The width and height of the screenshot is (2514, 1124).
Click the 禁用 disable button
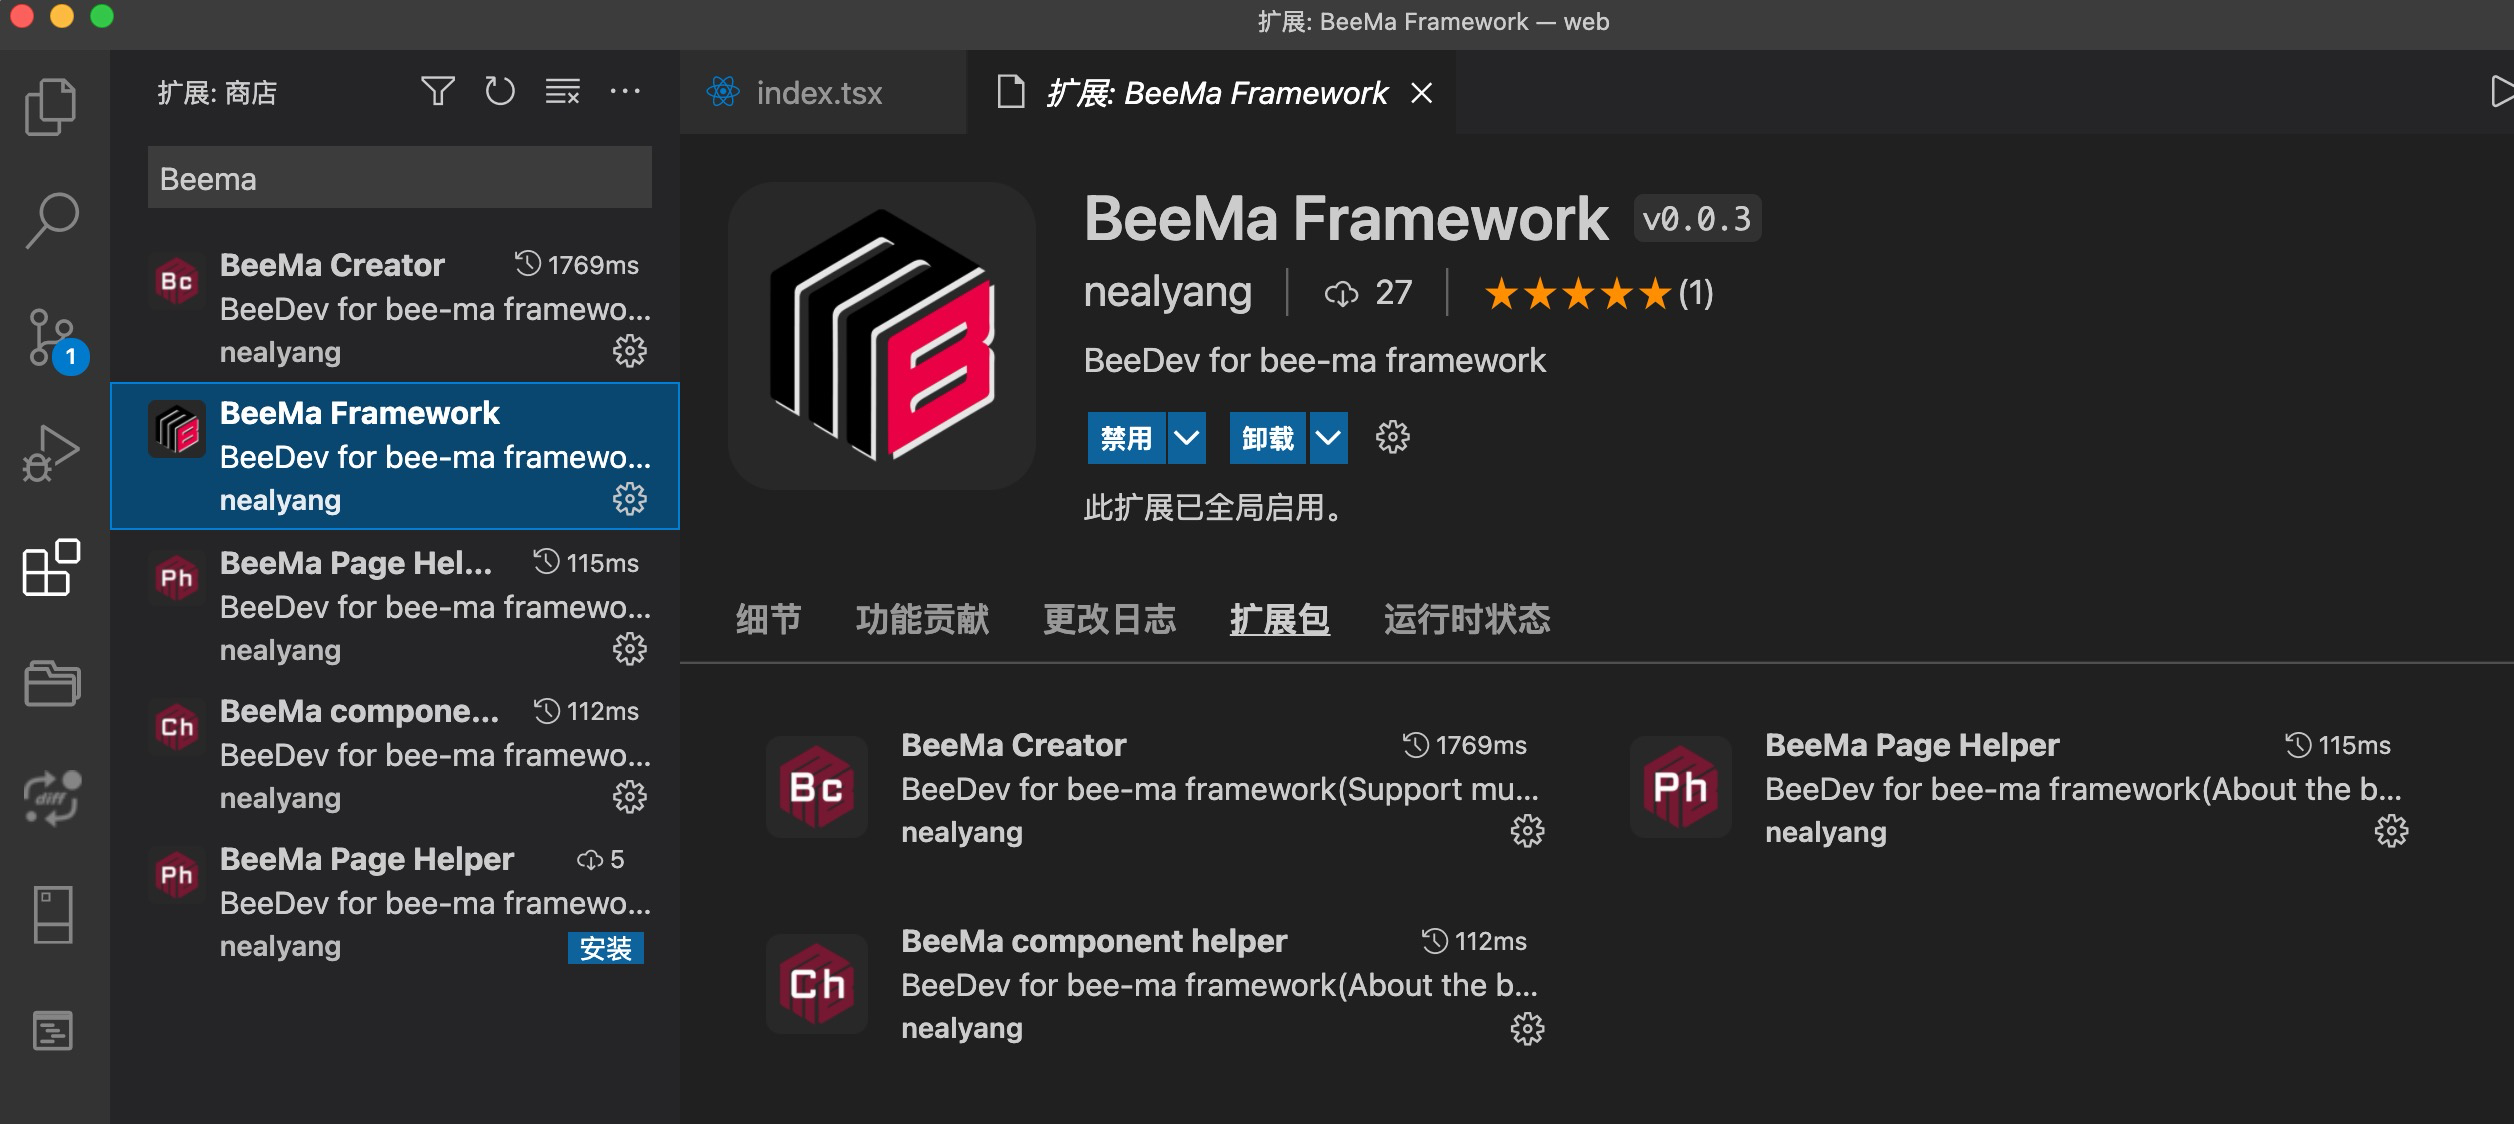1126,438
